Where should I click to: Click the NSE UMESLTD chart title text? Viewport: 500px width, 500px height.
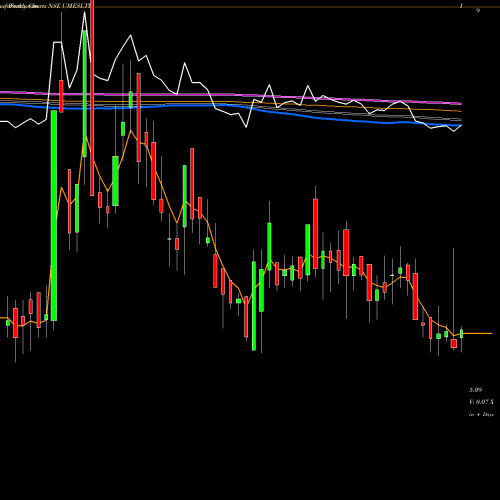(x=70, y=6)
